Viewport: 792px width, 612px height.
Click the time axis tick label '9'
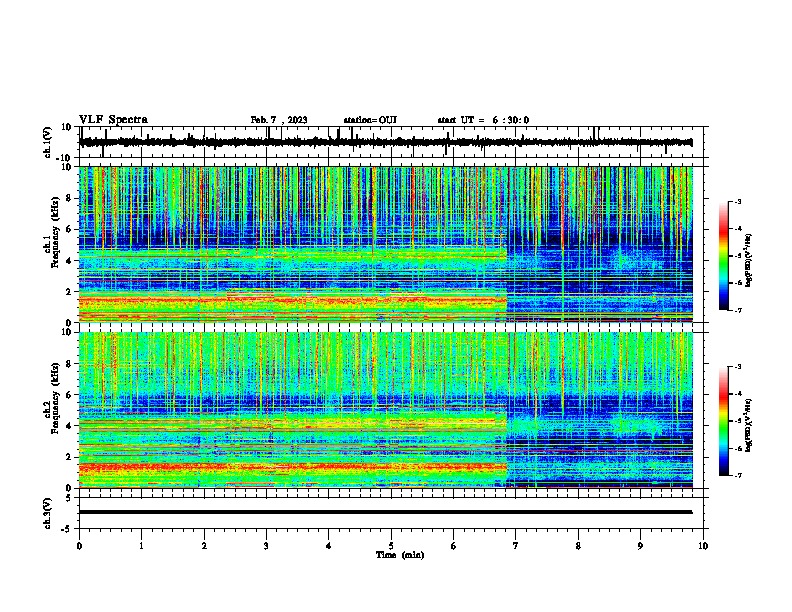[x=640, y=546]
